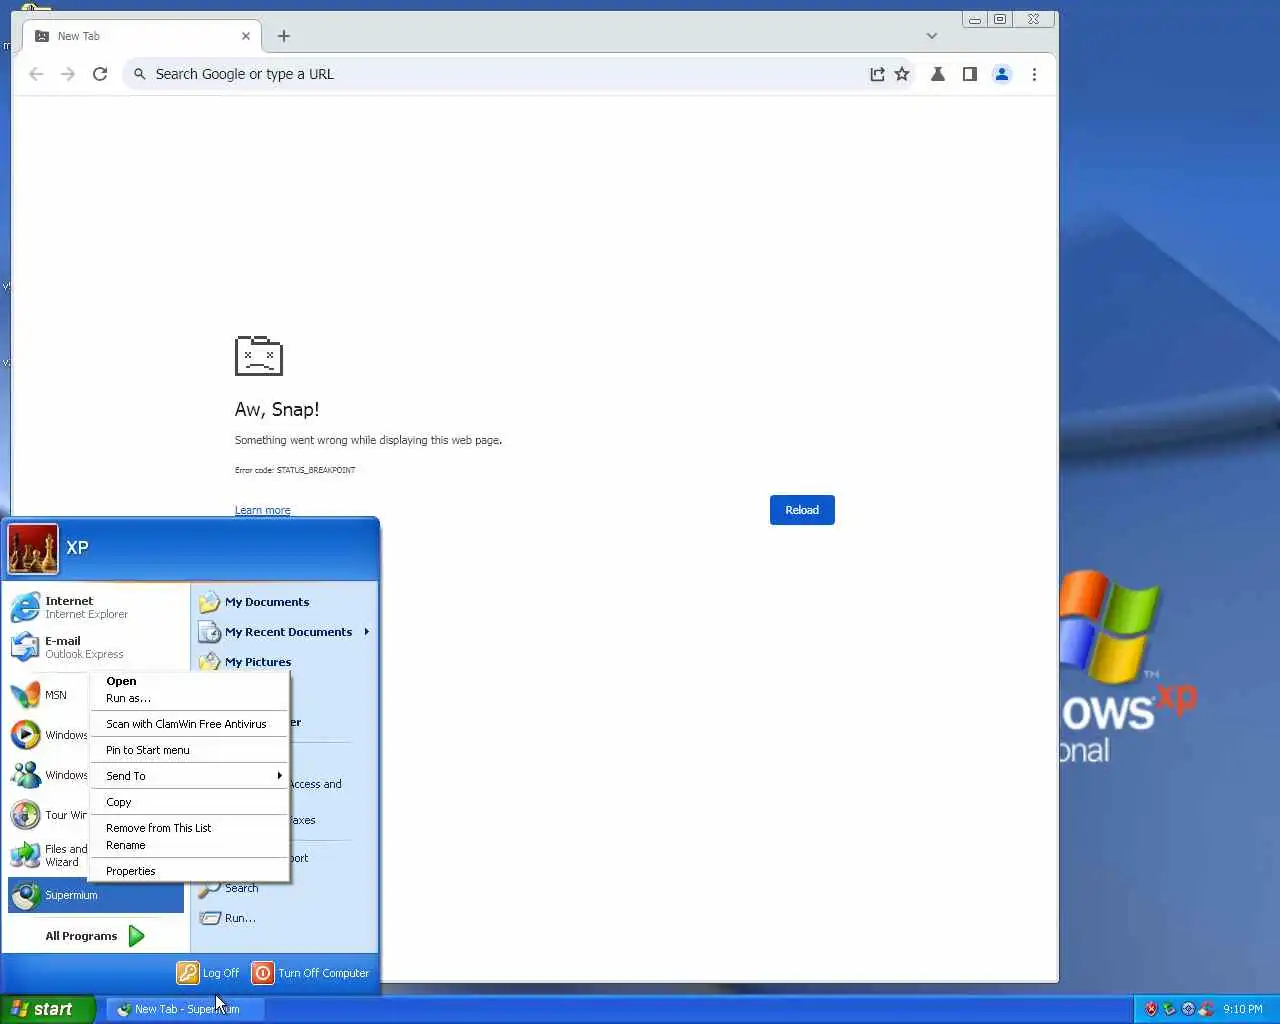Image resolution: width=1280 pixels, height=1024 pixels.
Task: Open the Labs flask icon
Action: [938, 74]
